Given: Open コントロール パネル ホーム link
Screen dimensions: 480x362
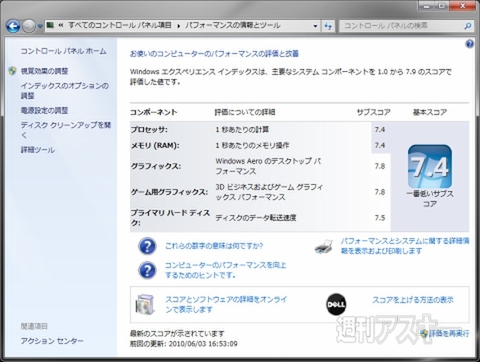Looking at the screenshot, I should coord(63,51).
